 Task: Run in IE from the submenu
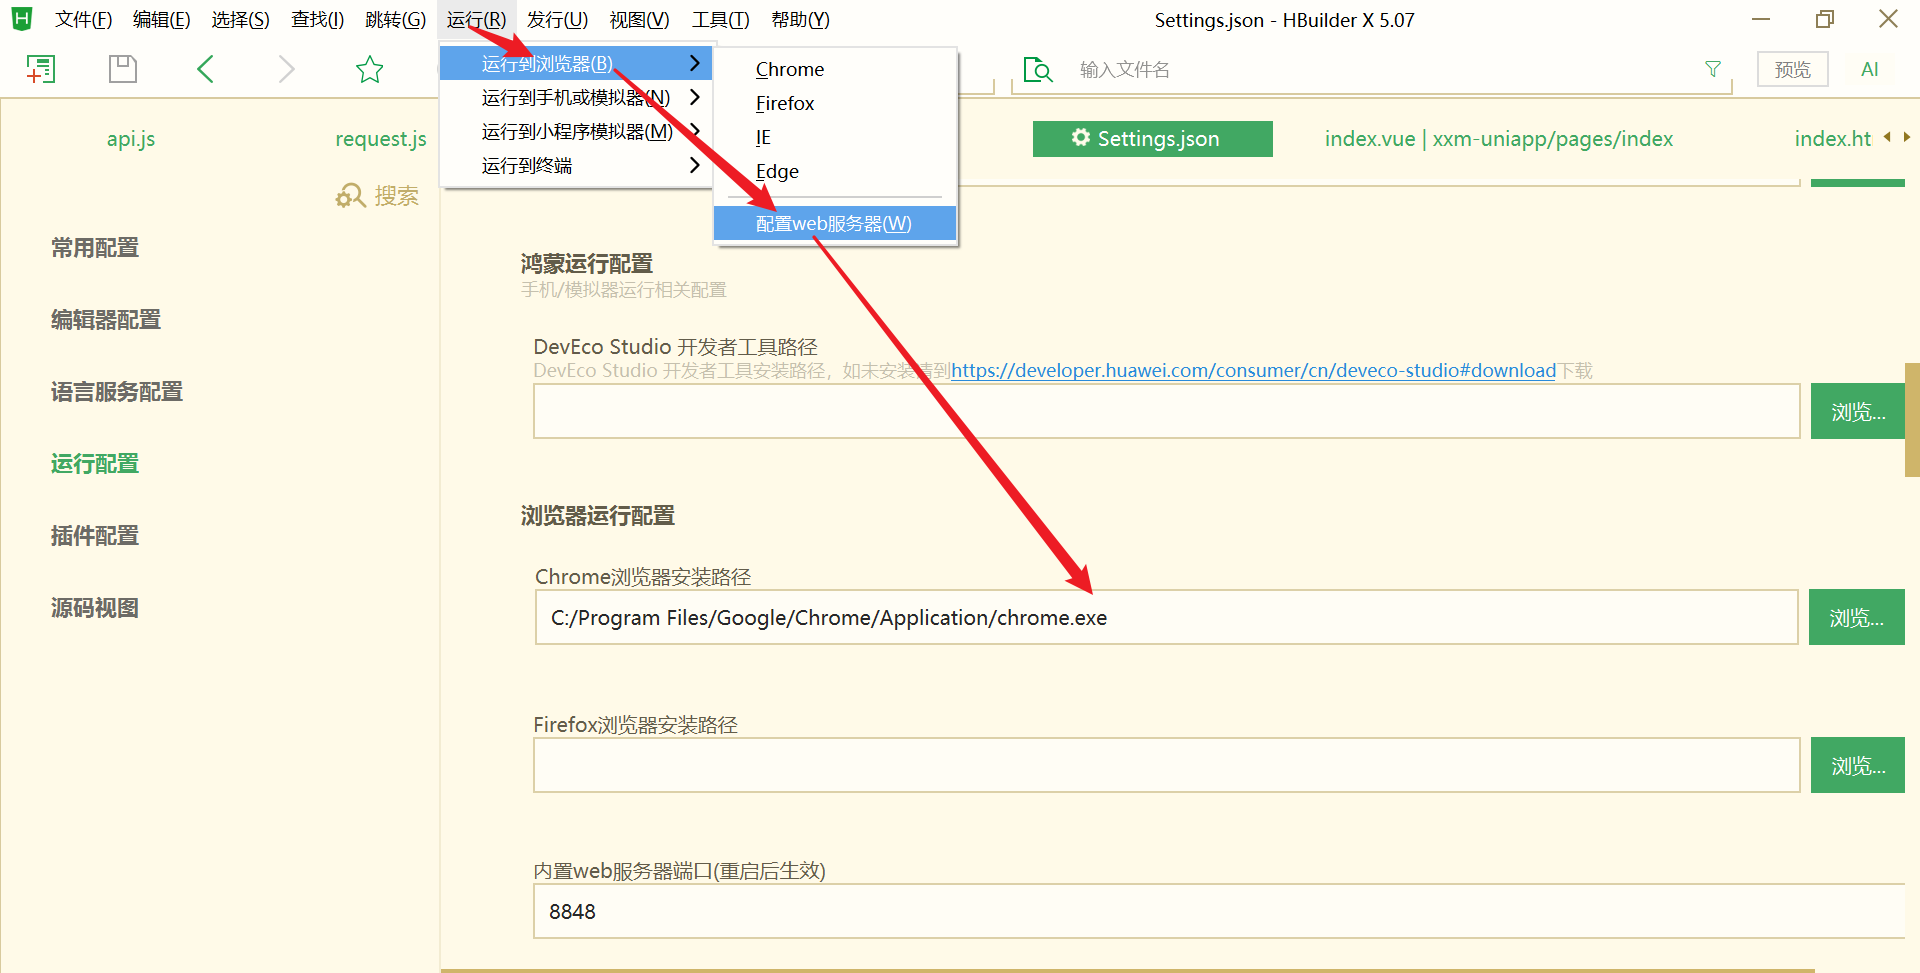[836, 137]
